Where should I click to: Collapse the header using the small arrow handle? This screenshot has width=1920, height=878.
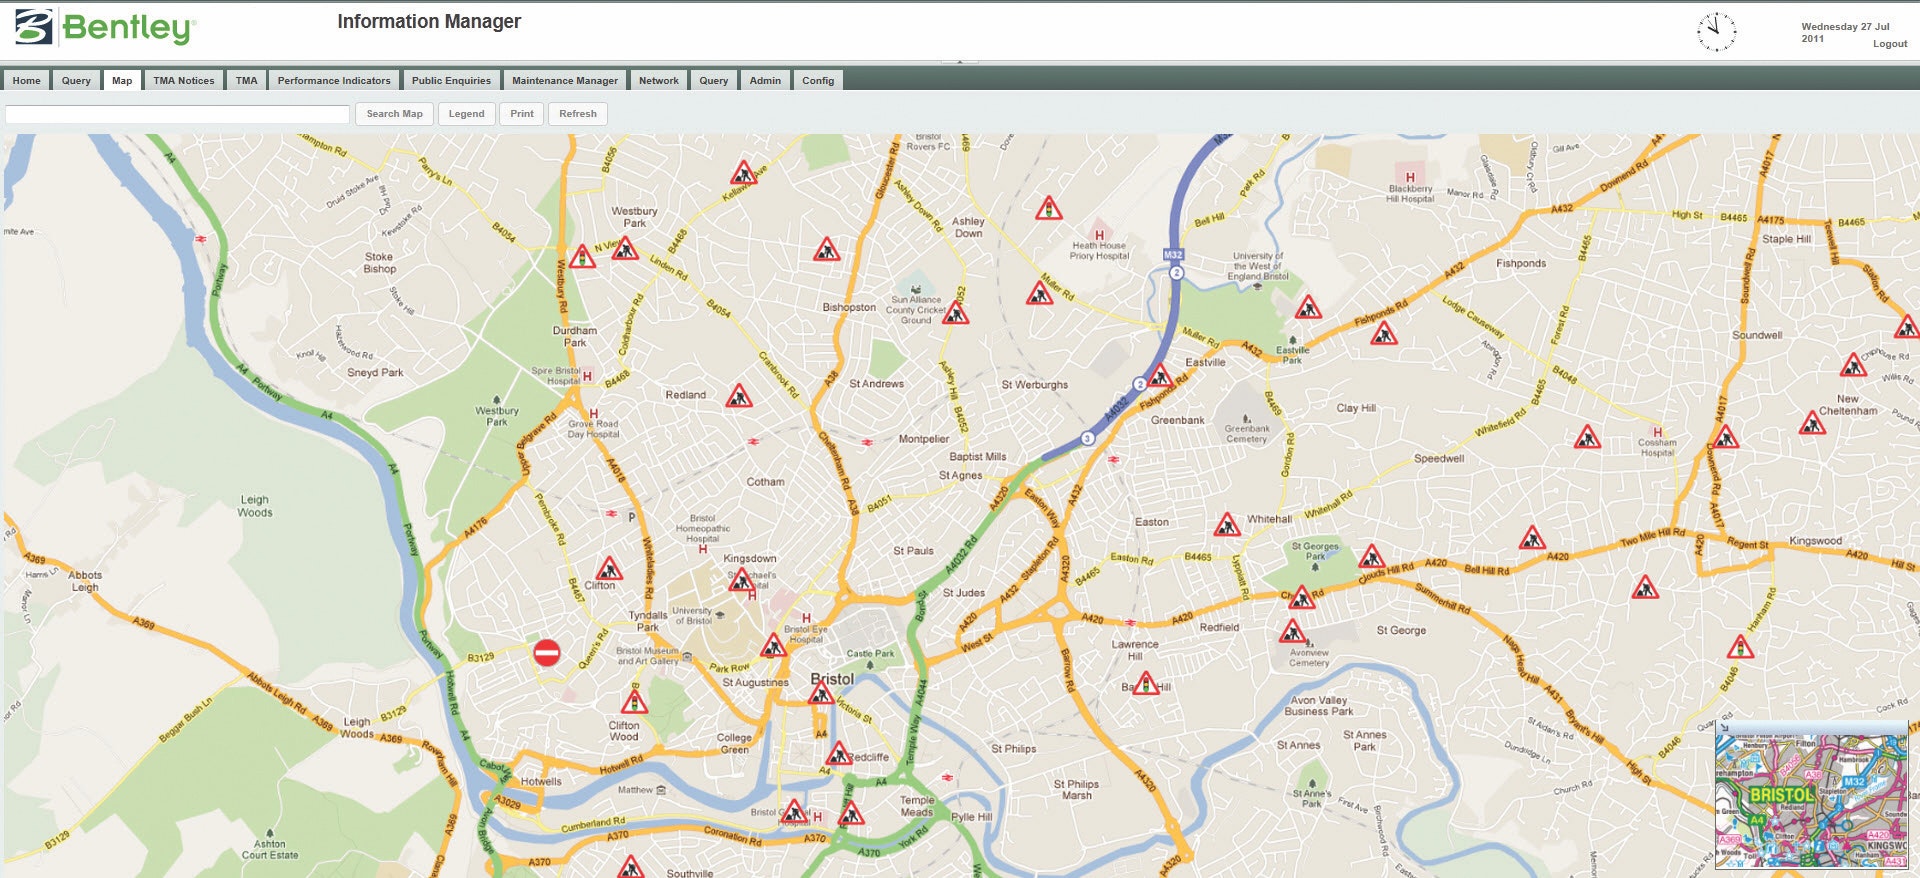pos(959,62)
